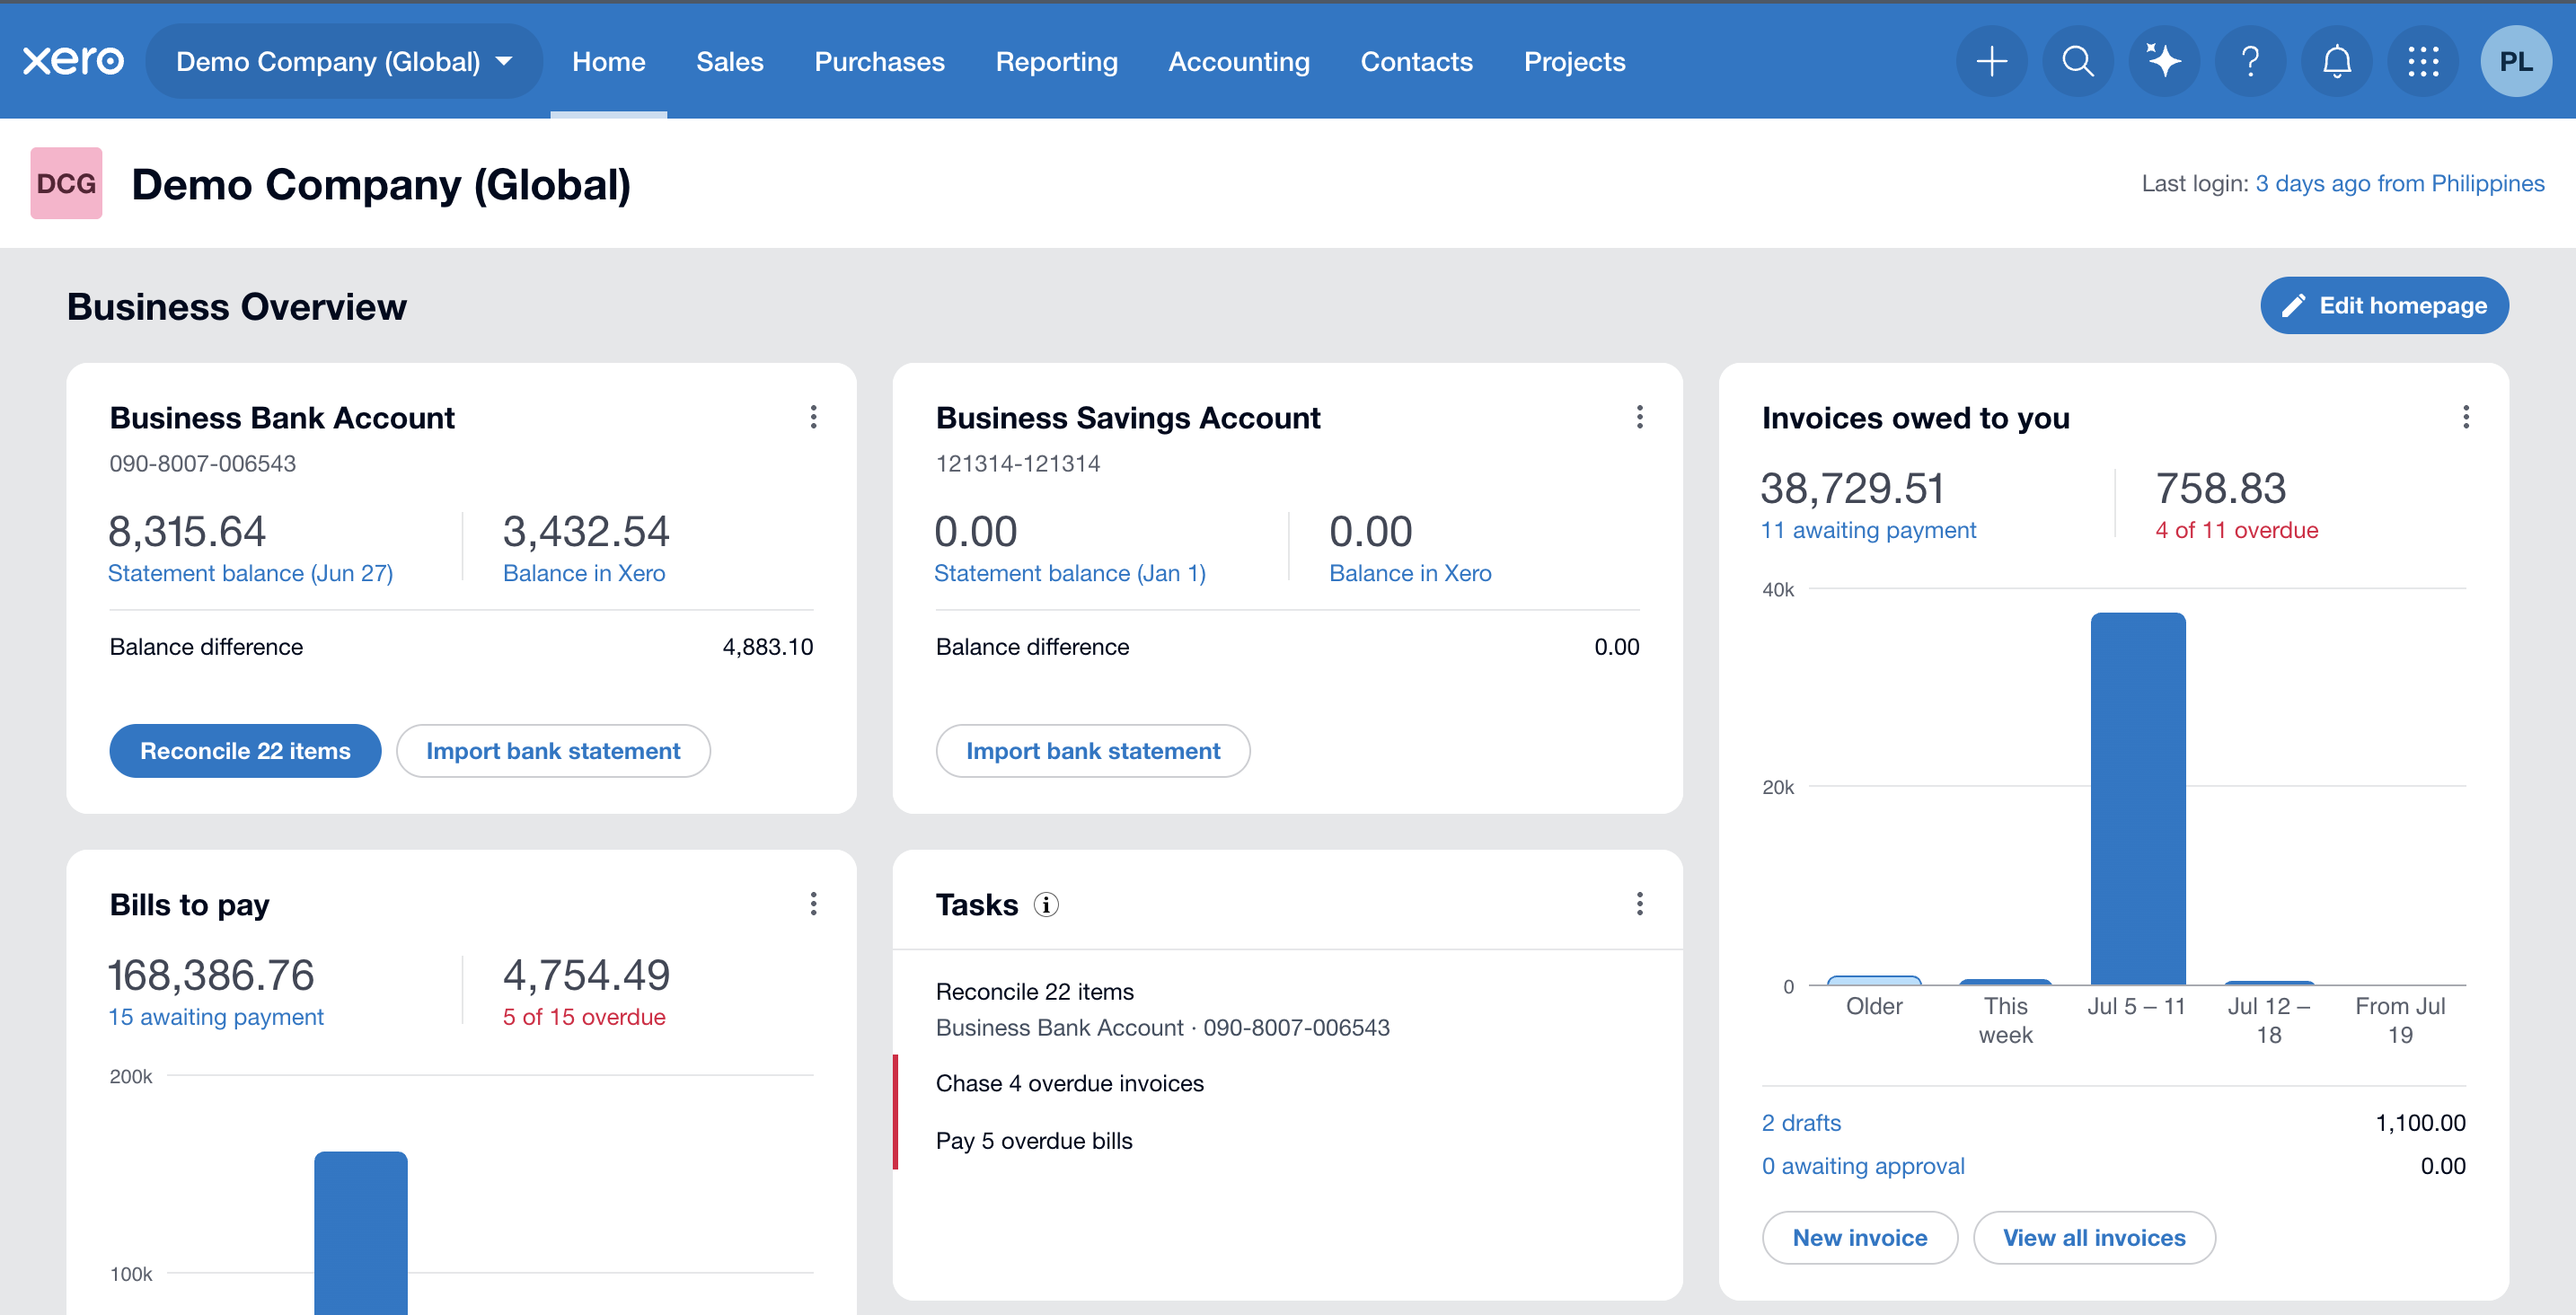This screenshot has height=1315, width=2576.
Task: Click the Older invoices chart bar
Action: 1874,981
